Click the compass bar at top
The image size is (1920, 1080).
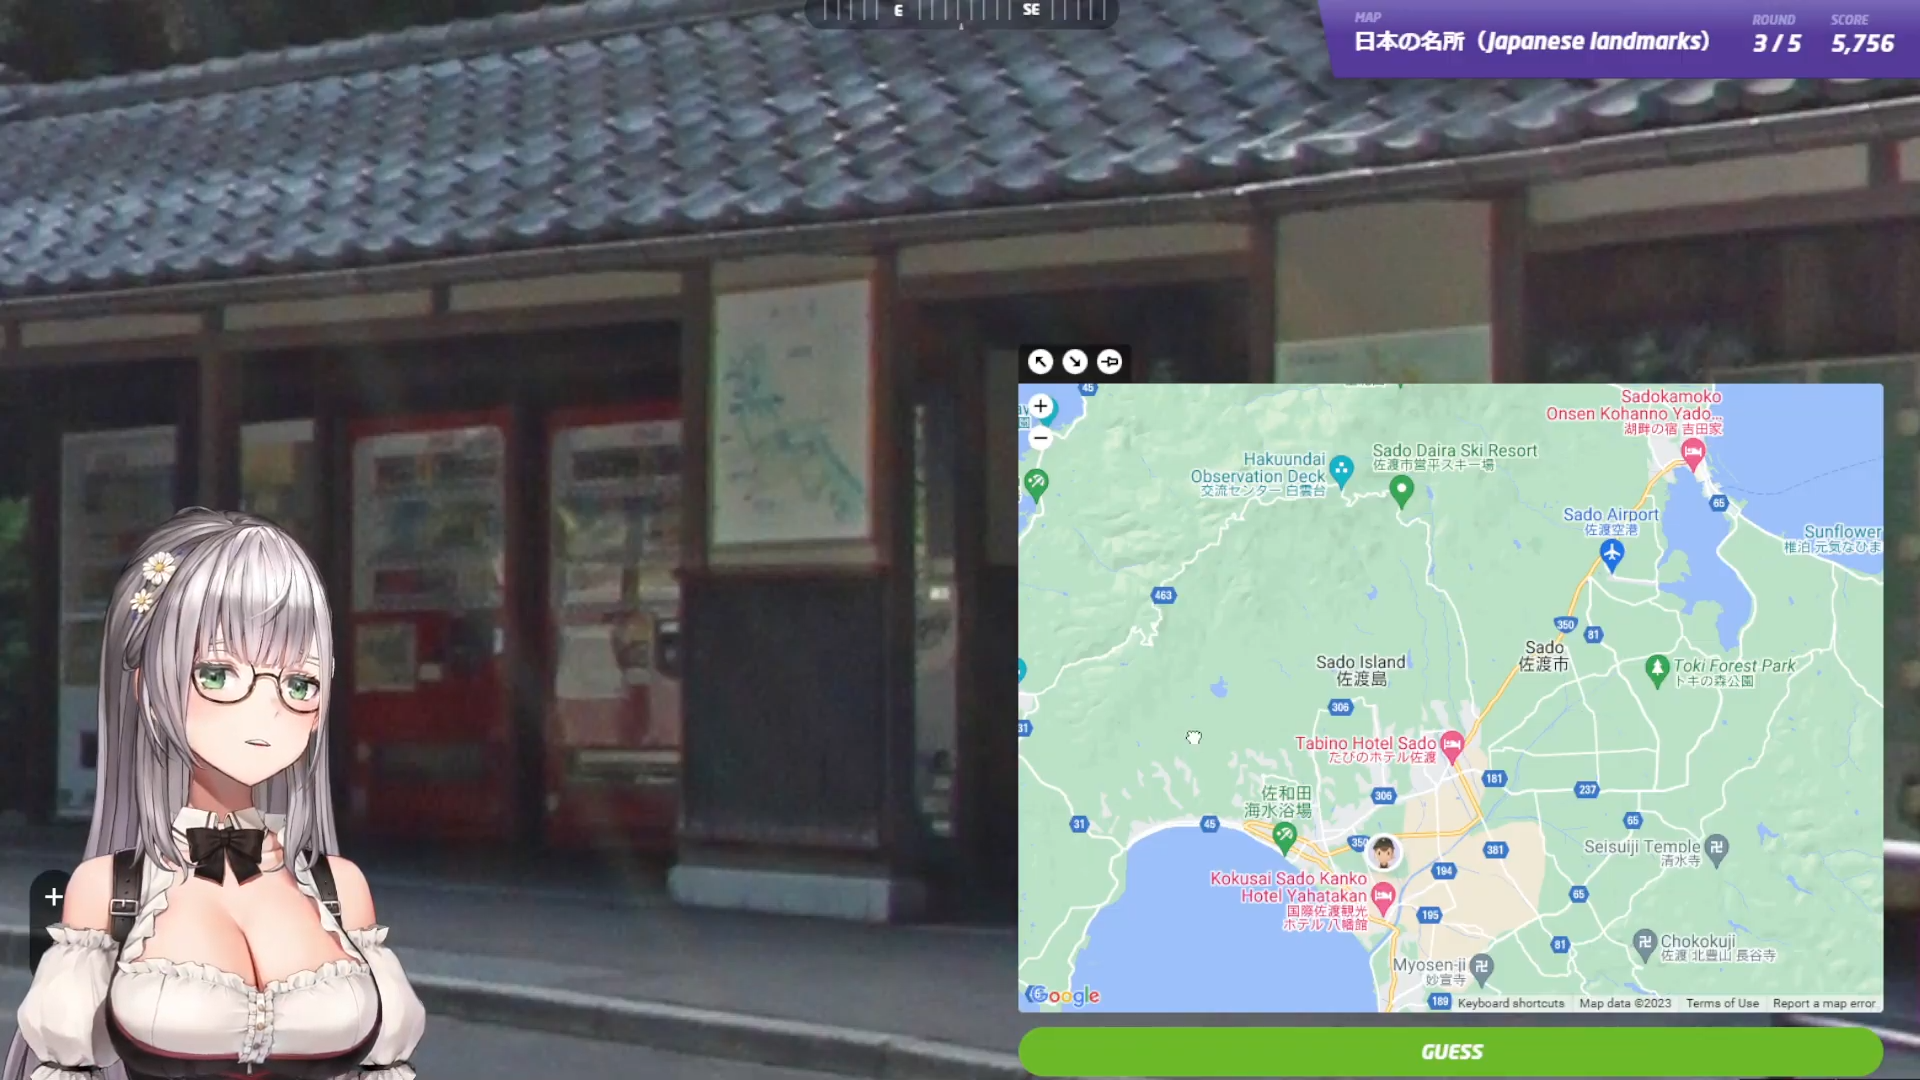[x=960, y=12]
